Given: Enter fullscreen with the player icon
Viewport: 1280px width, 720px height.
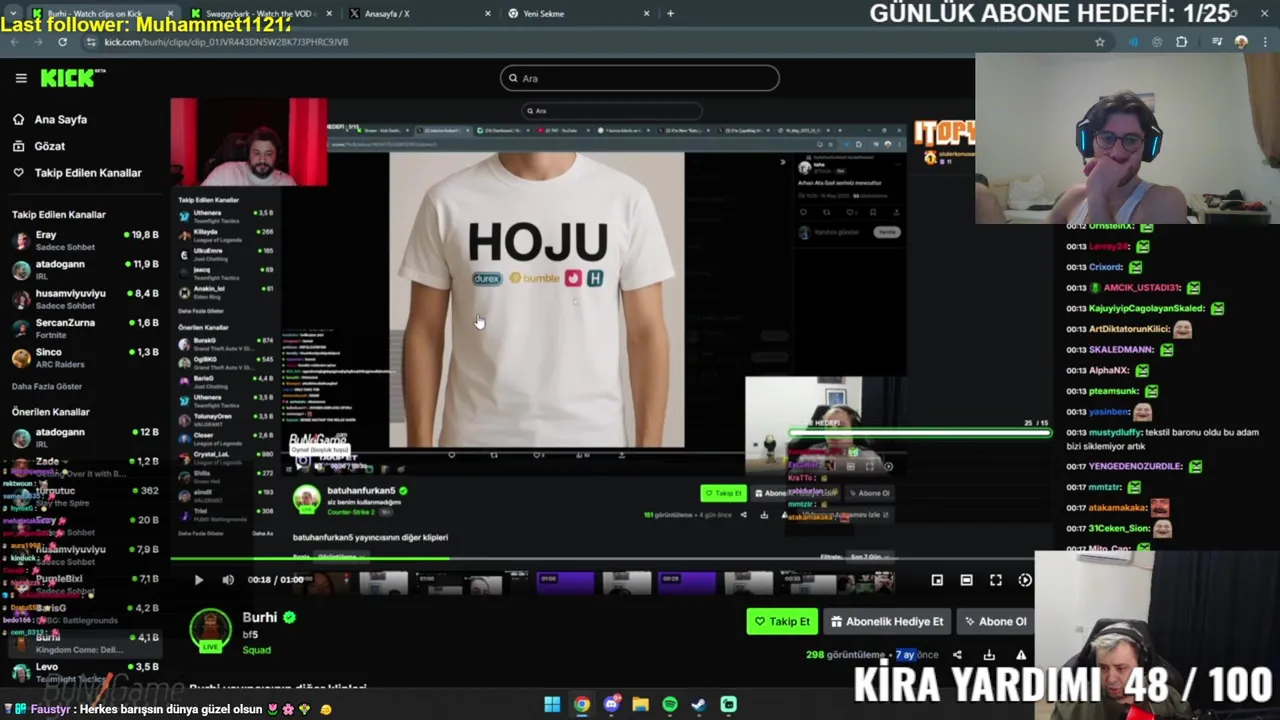Looking at the screenshot, I should click(x=996, y=580).
